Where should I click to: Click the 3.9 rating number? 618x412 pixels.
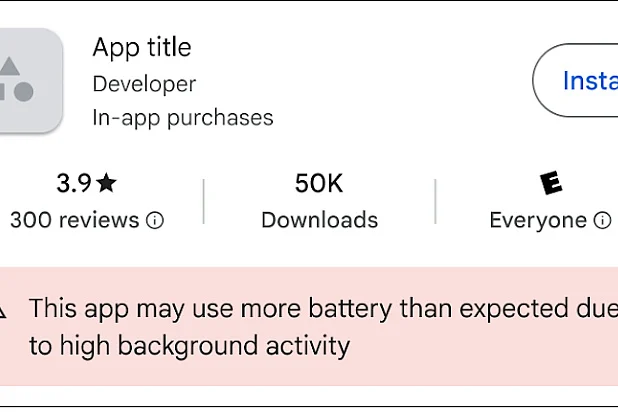coord(74,183)
